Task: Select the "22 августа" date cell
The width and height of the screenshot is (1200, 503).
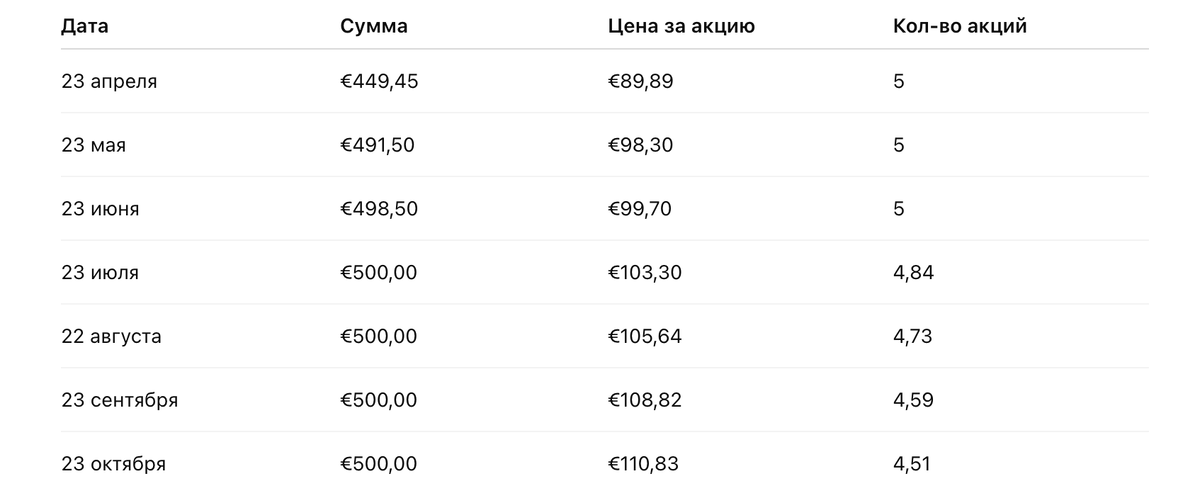Action: 111,337
